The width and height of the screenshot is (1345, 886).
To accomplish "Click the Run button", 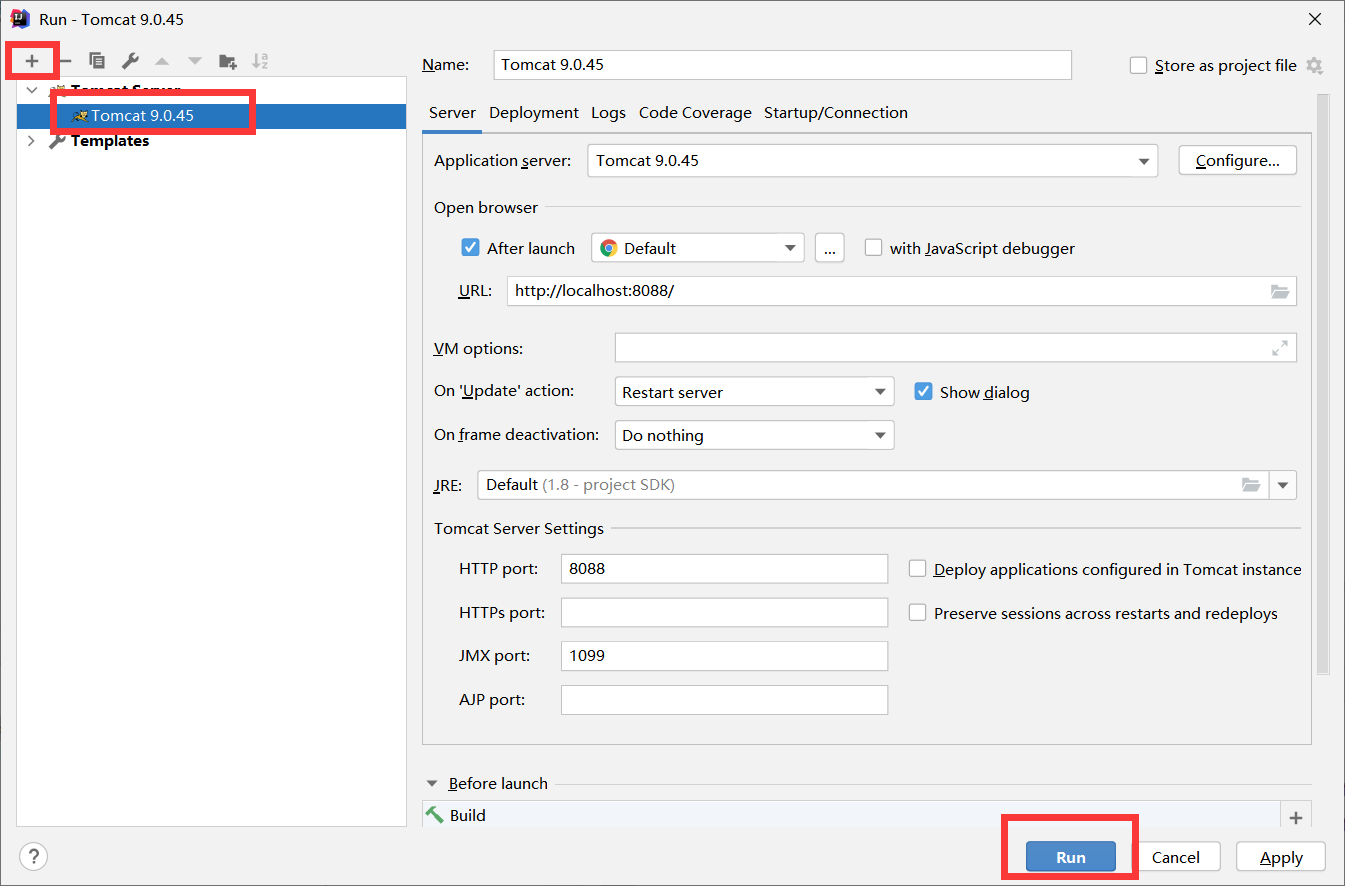I will [1071, 857].
